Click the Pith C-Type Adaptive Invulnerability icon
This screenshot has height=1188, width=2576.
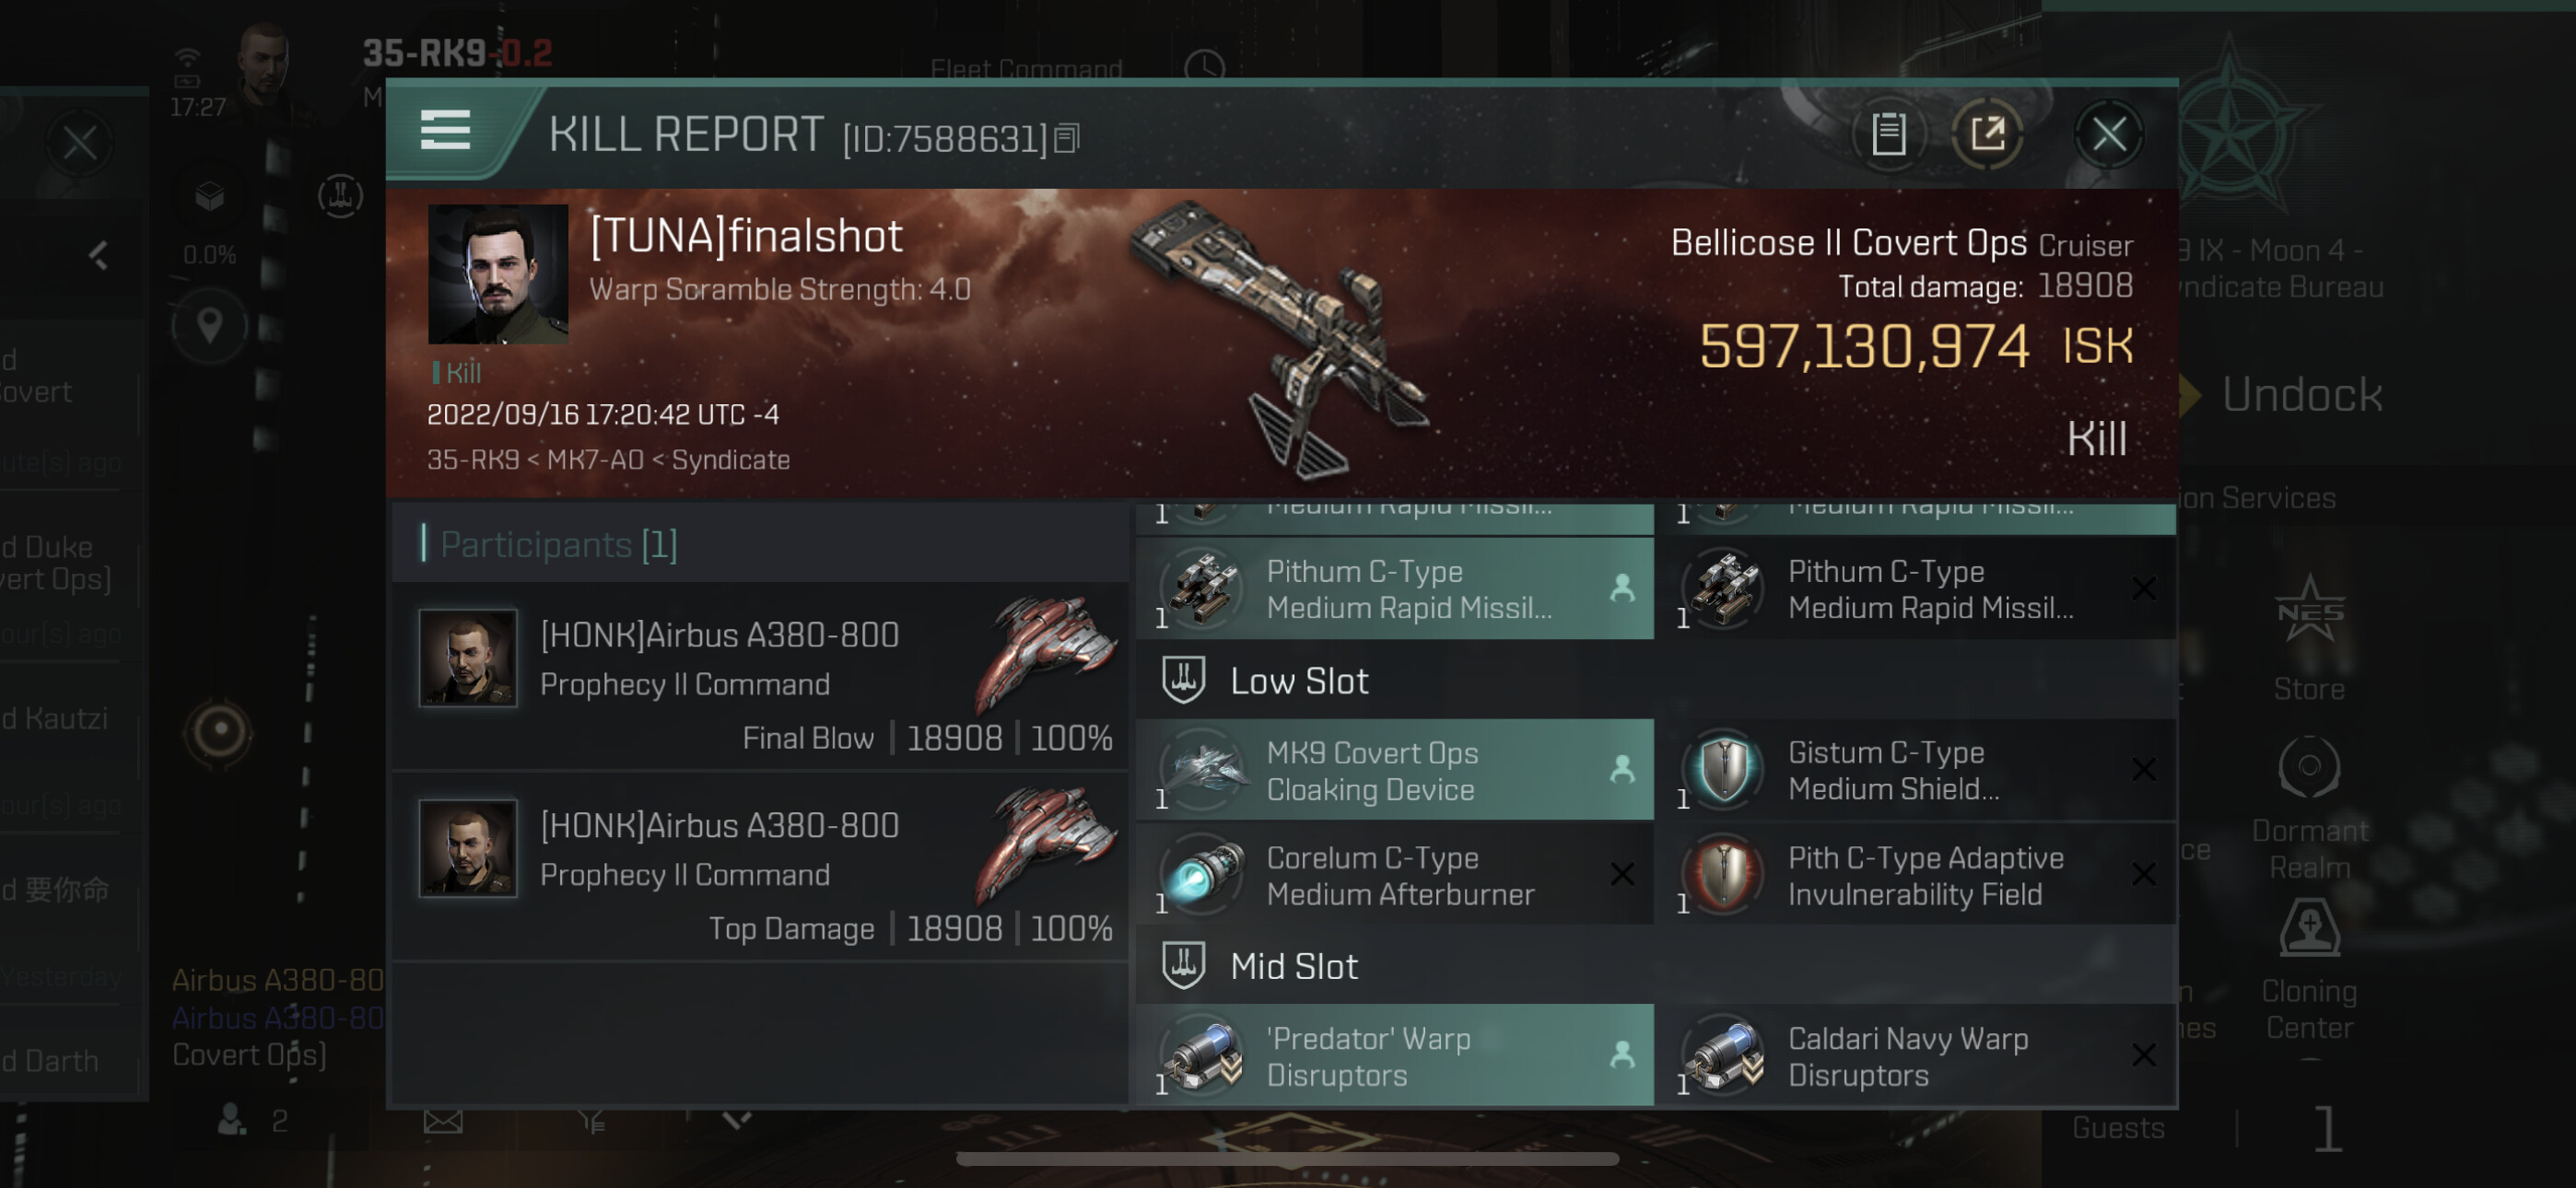(1724, 875)
